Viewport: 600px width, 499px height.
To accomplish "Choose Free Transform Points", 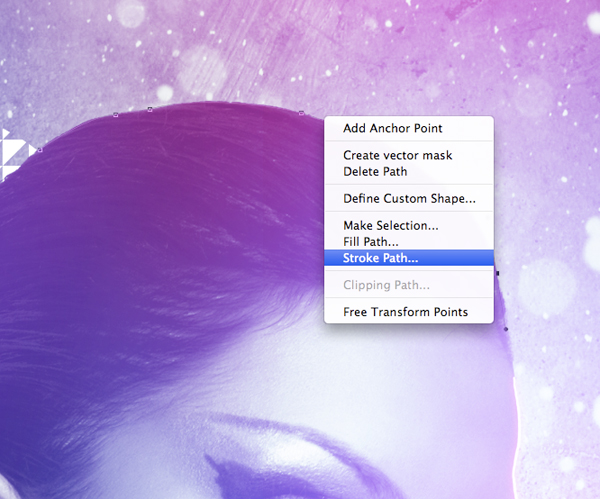I will coord(405,312).
